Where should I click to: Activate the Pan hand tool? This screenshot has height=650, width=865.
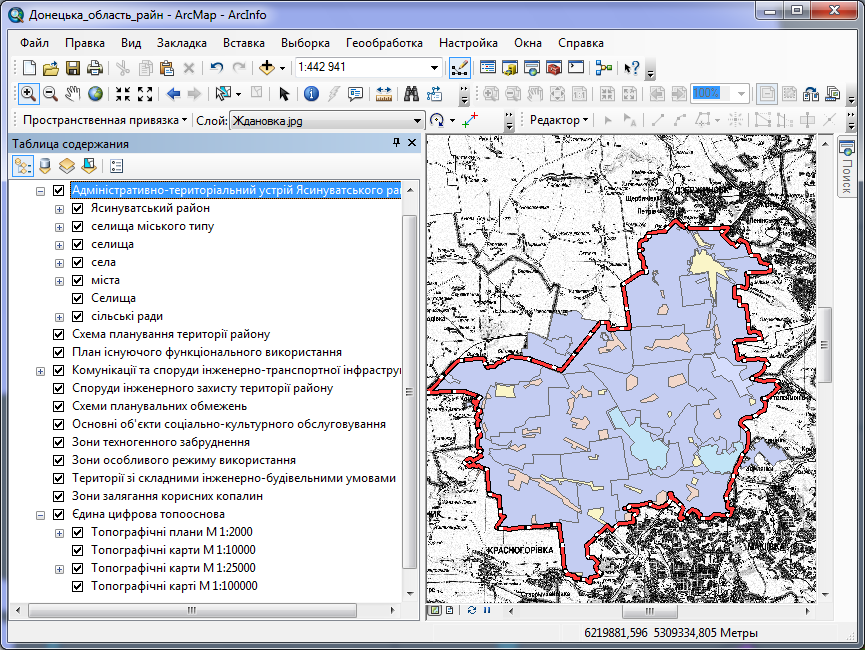coord(73,94)
